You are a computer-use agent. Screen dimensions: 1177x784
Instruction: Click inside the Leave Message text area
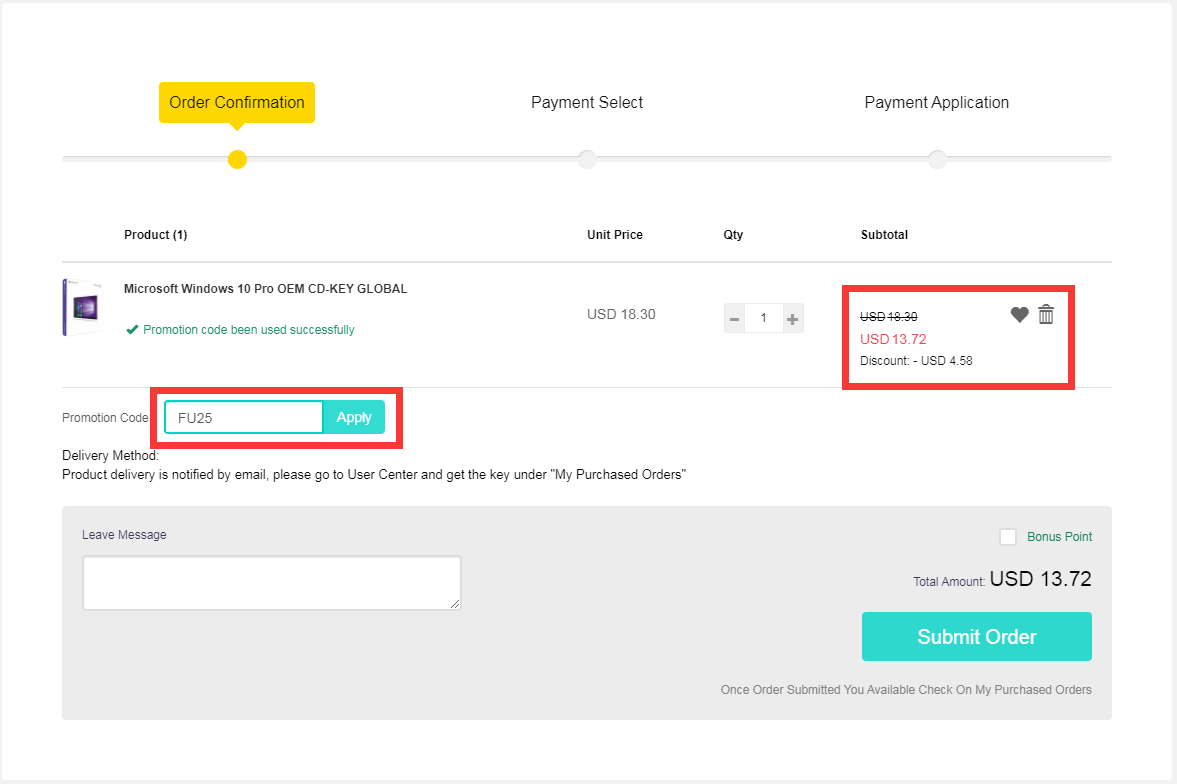pos(271,583)
